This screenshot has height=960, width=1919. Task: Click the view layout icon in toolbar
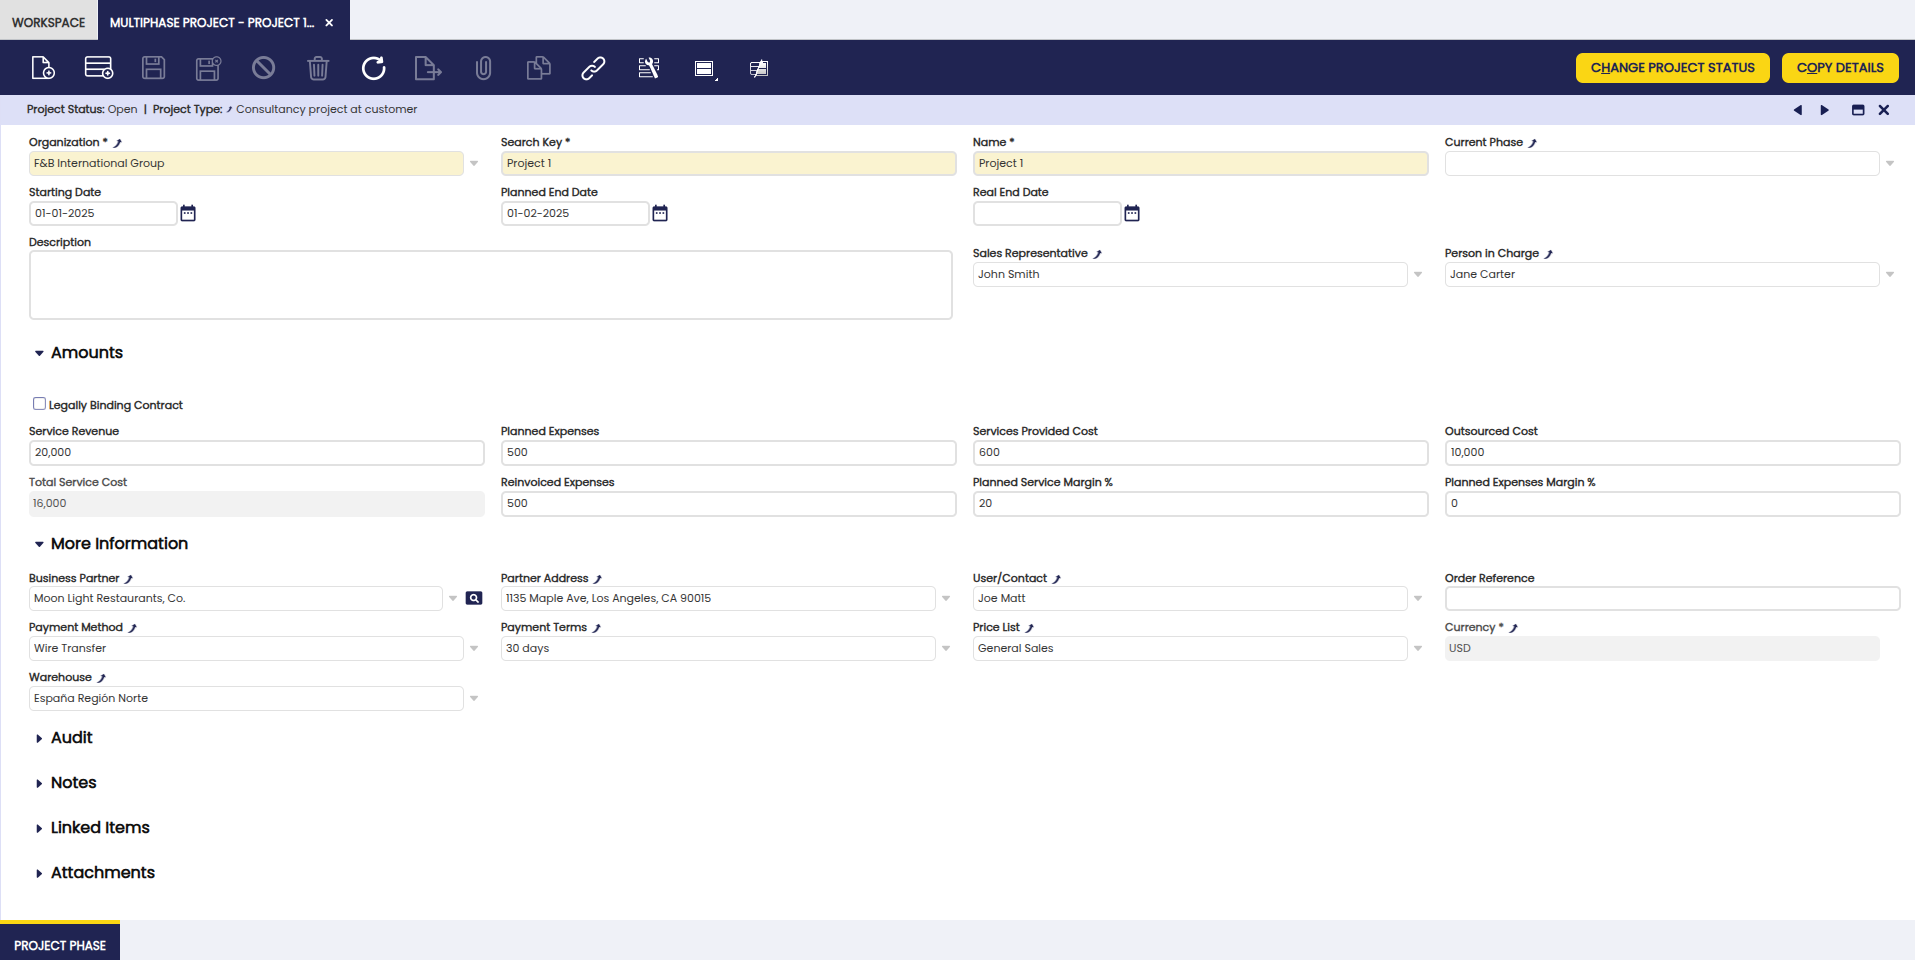[x=705, y=68]
